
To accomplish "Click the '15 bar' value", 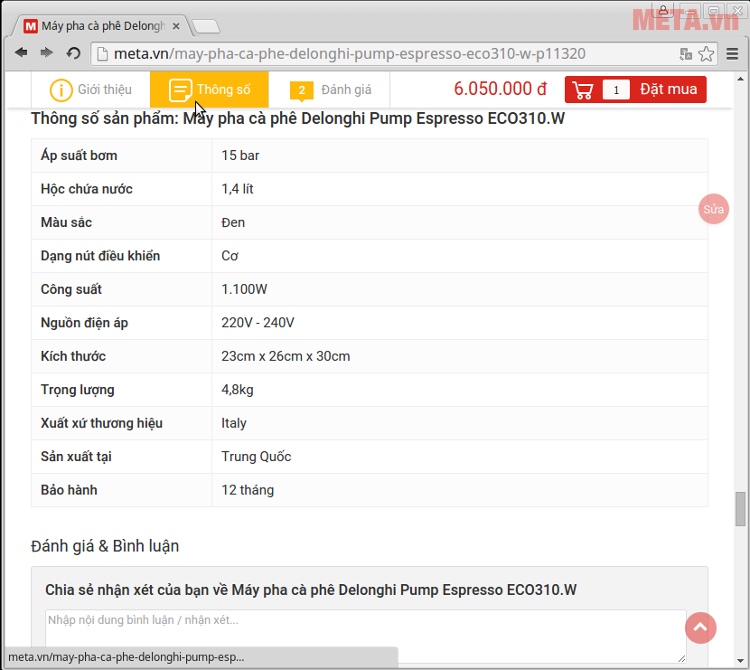I will pos(240,155).
